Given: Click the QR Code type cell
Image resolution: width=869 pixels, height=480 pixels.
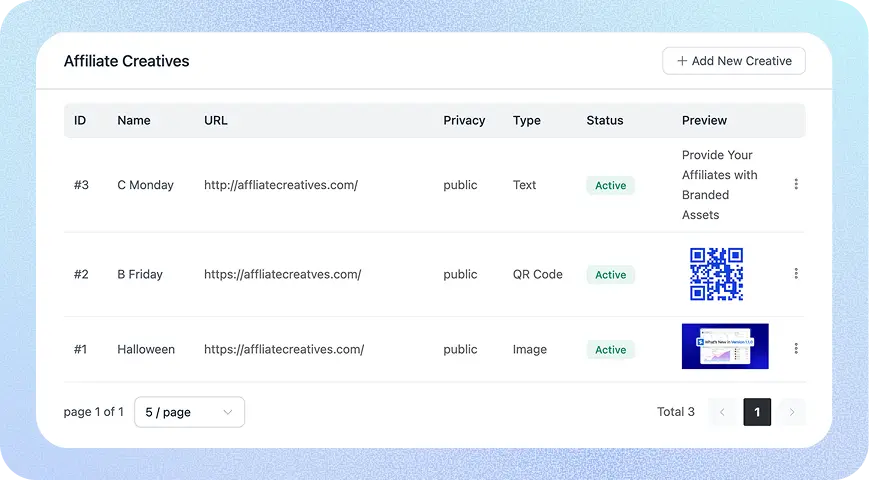Looking at the screenshot, I should coord(538,274).
